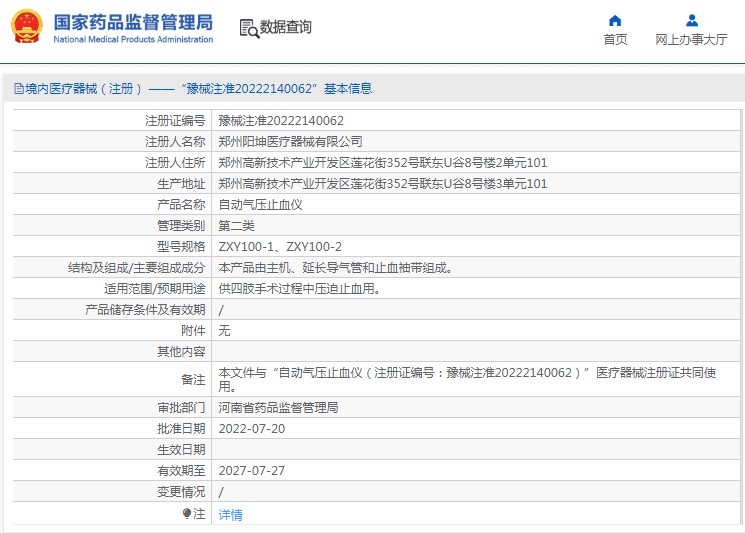Select the 数据查询 heading text

coord(286,28)
